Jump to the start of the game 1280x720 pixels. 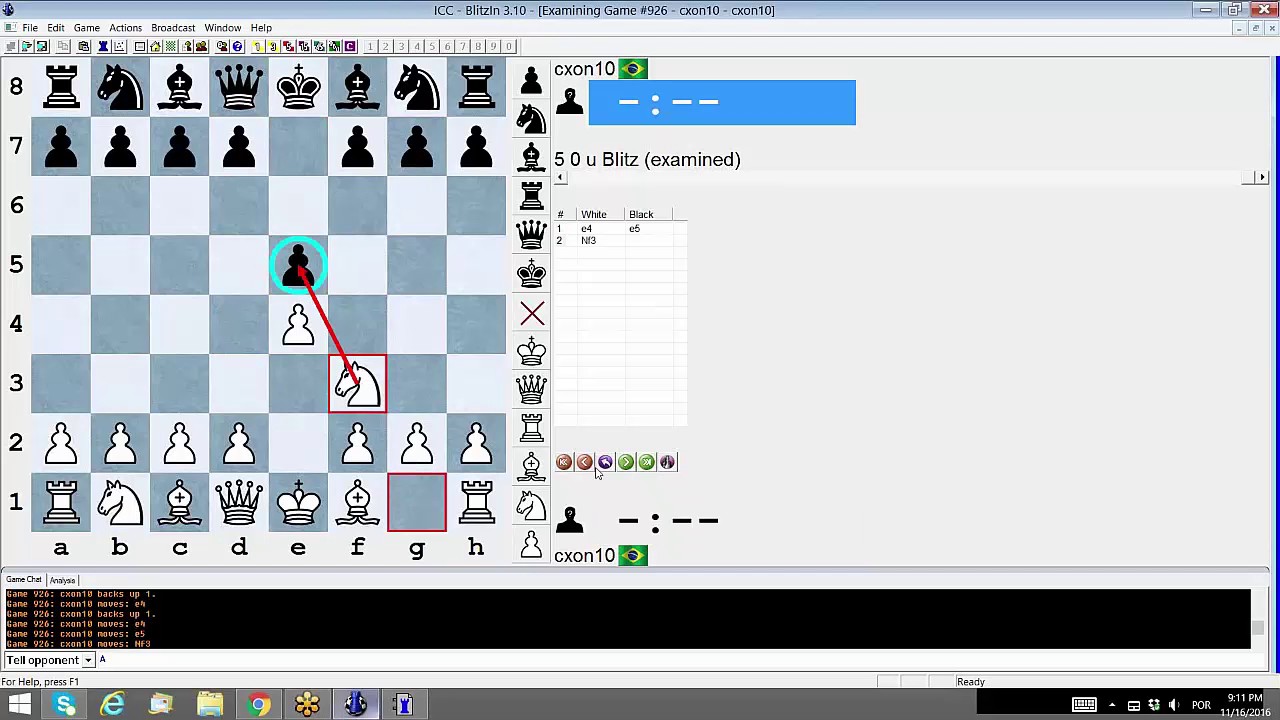pos(564,462)
